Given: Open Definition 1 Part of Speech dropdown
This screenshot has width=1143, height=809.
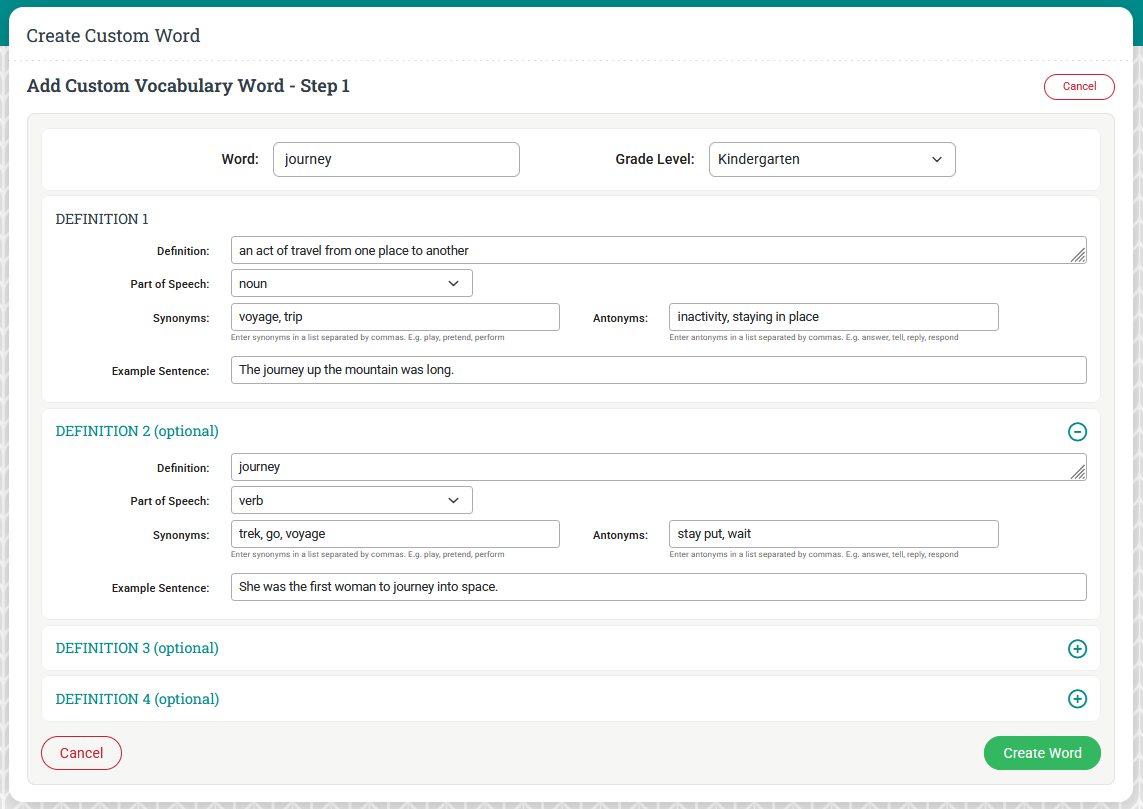Looking at the screenshot, I should [351, 284].
